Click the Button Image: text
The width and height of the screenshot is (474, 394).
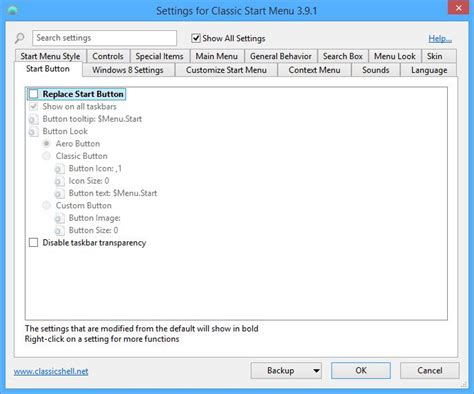coord(95,218)
